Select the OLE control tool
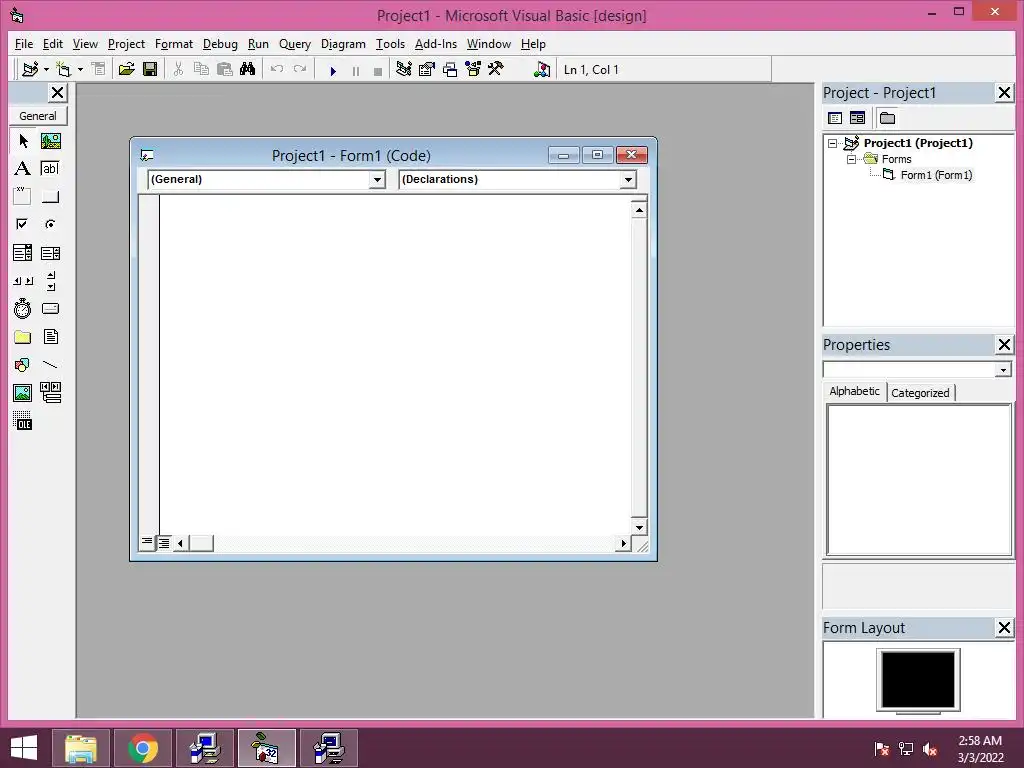The height and width of the screenshot is (768, 1024). pos(22,421)
